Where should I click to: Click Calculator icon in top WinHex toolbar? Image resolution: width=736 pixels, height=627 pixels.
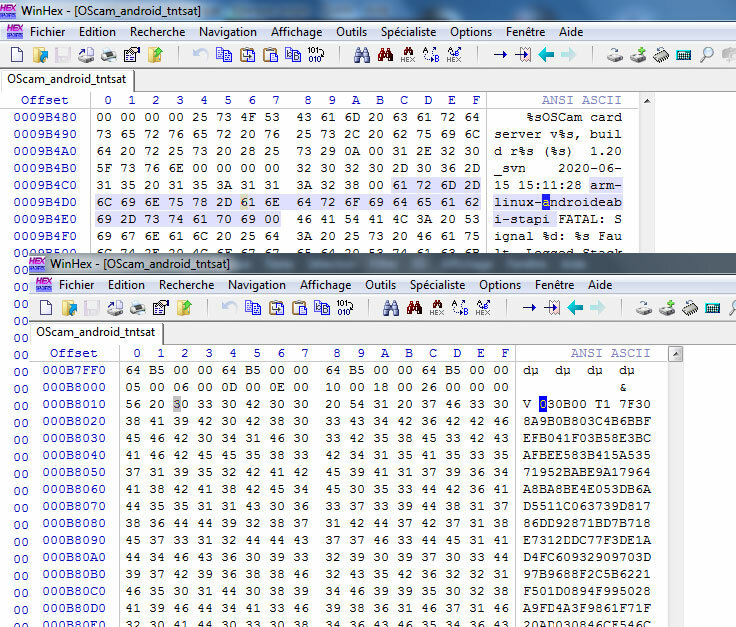click(x=683, y=55)
